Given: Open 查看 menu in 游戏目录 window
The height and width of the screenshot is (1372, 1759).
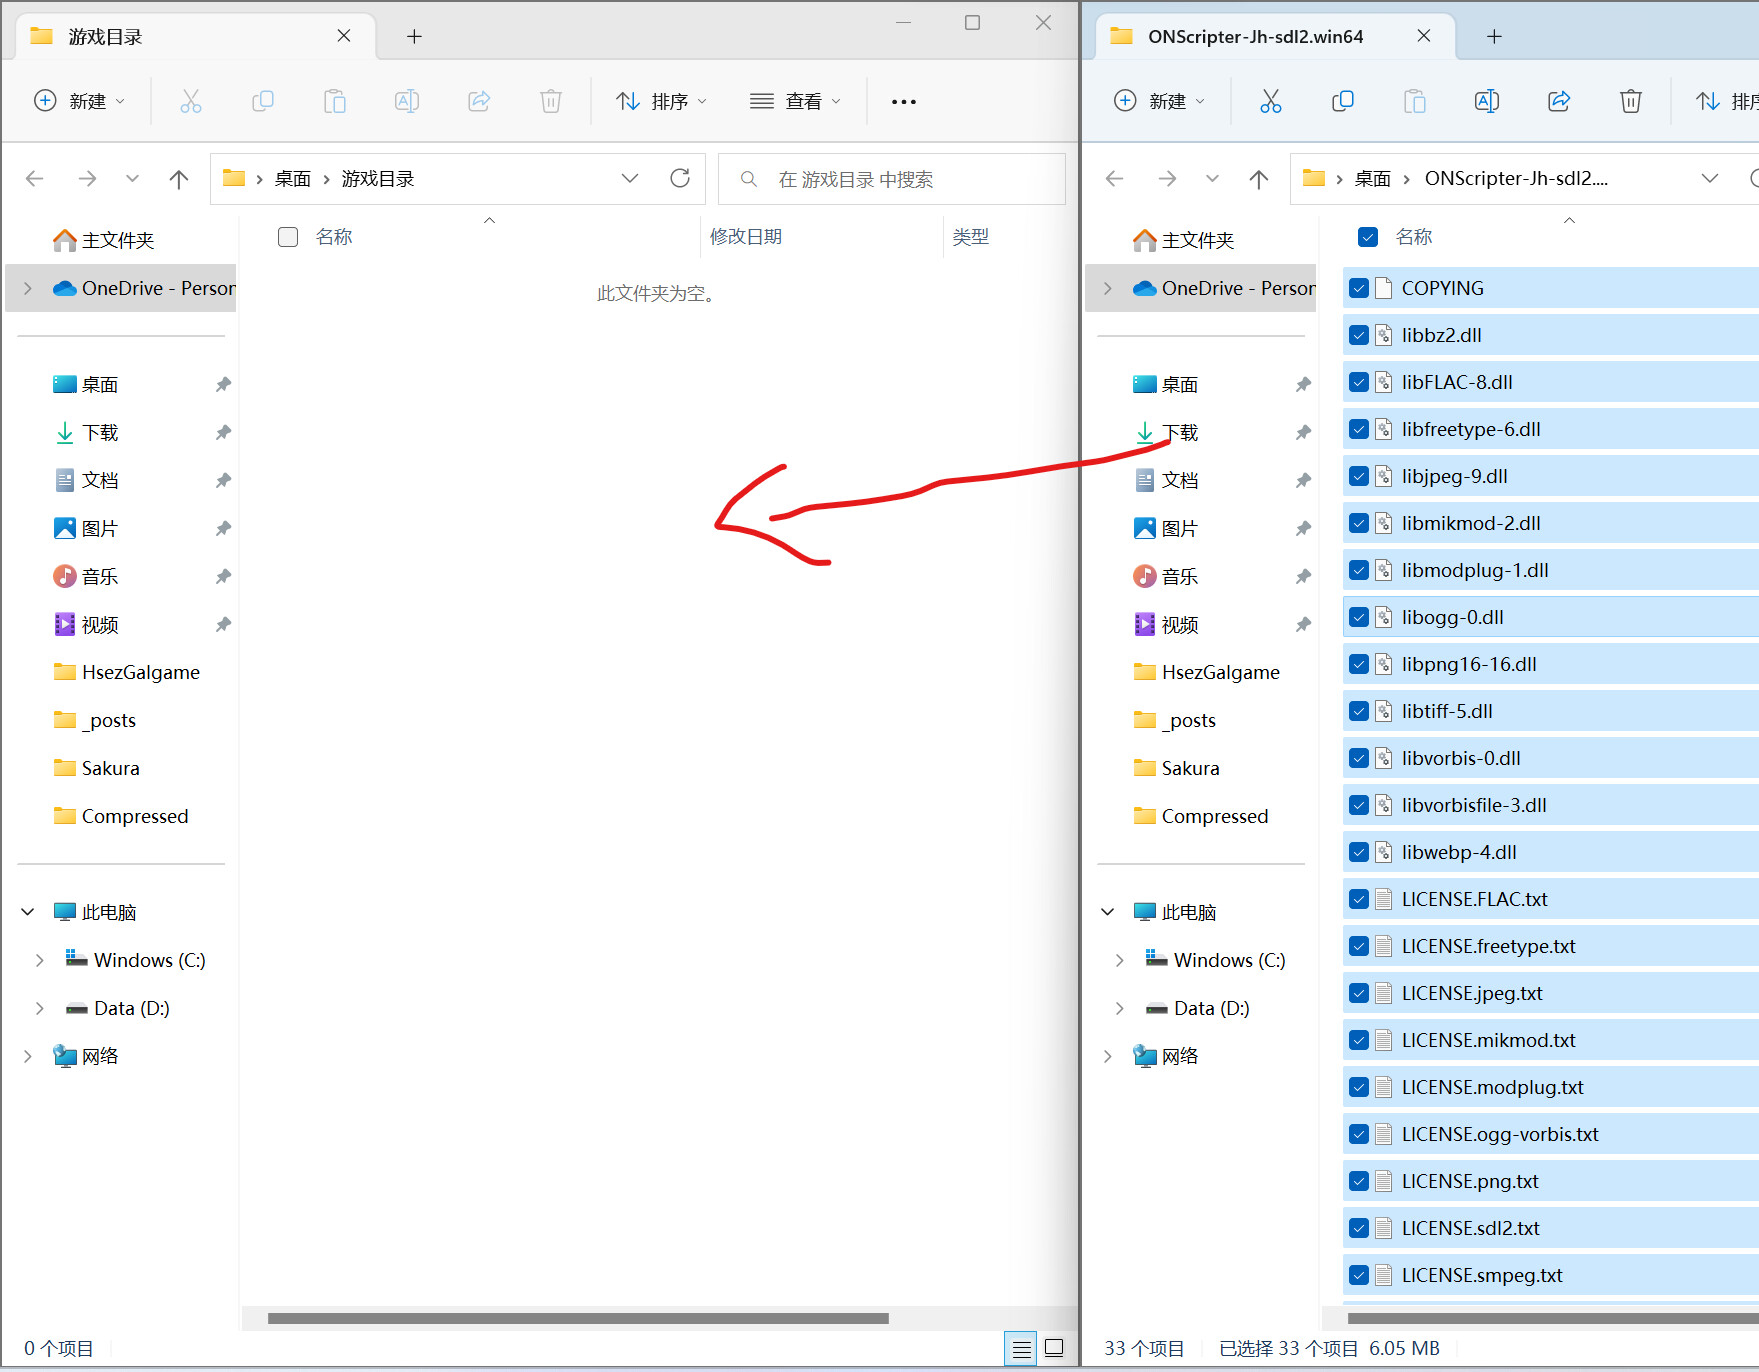Looking at the screenshot, I should [x=796, y=101].
